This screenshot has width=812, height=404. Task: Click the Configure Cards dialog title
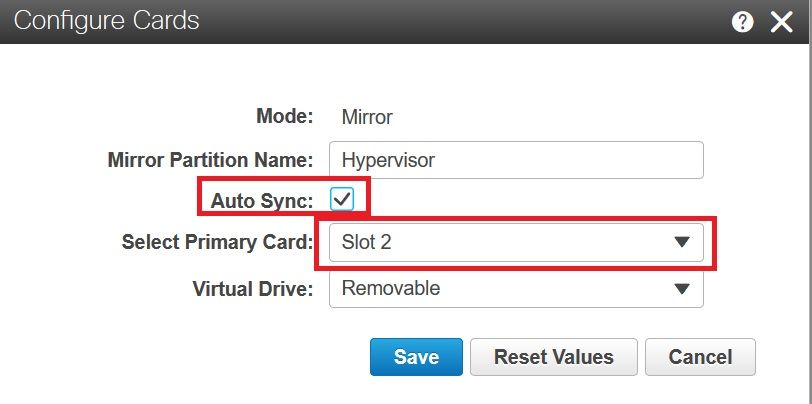(x=106, y=20)
